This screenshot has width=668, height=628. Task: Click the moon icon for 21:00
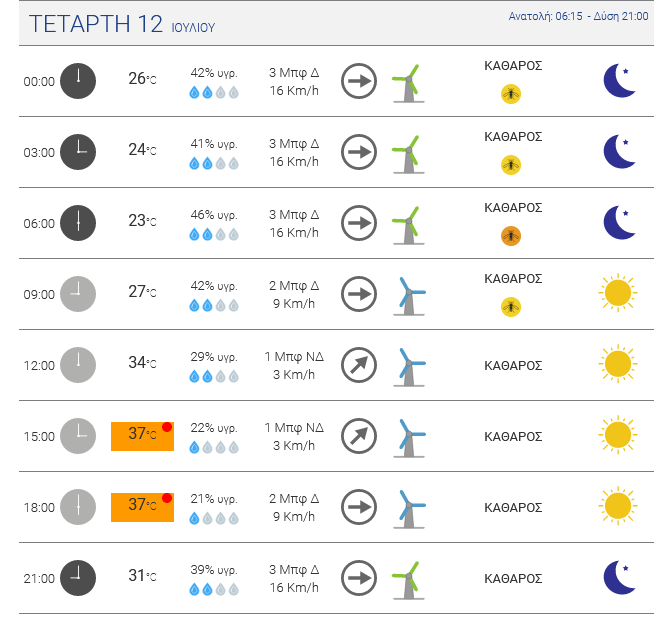pos(620,577)
